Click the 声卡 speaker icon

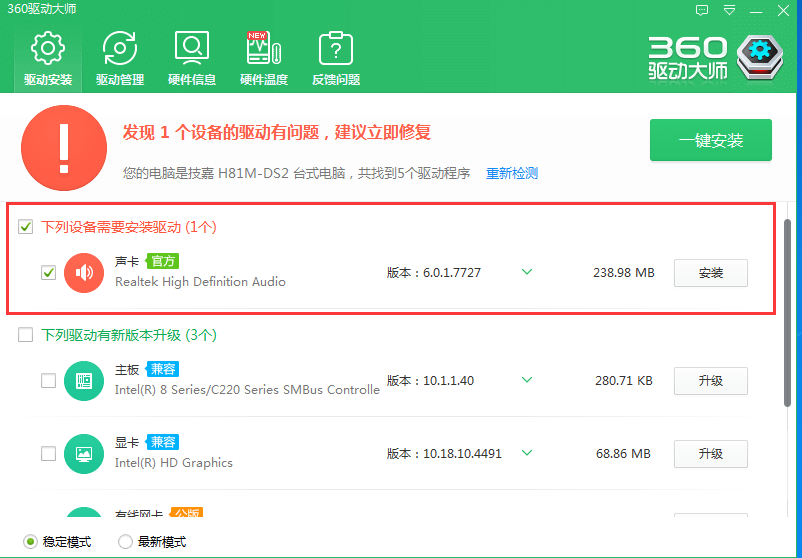84,273
